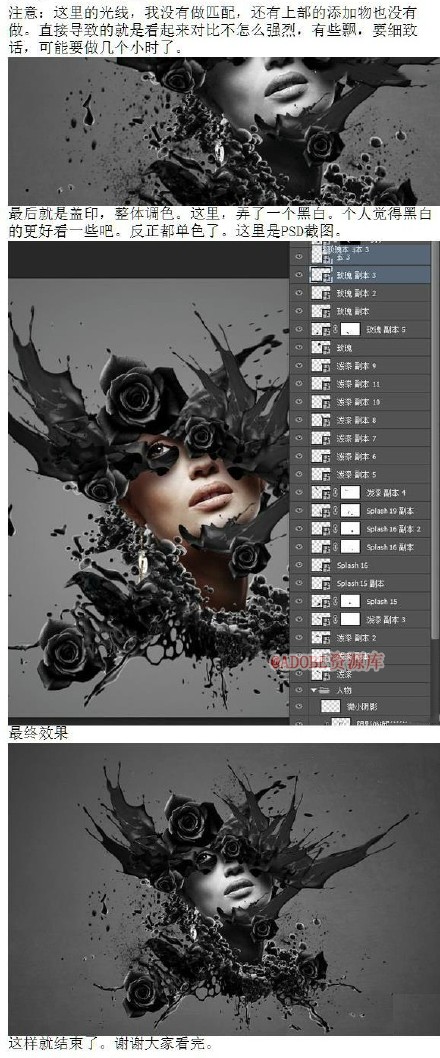Click the 泼墨 副本 11 layer thumbnail
Viewport: 440px width, 1058px height.
point(320,384)
